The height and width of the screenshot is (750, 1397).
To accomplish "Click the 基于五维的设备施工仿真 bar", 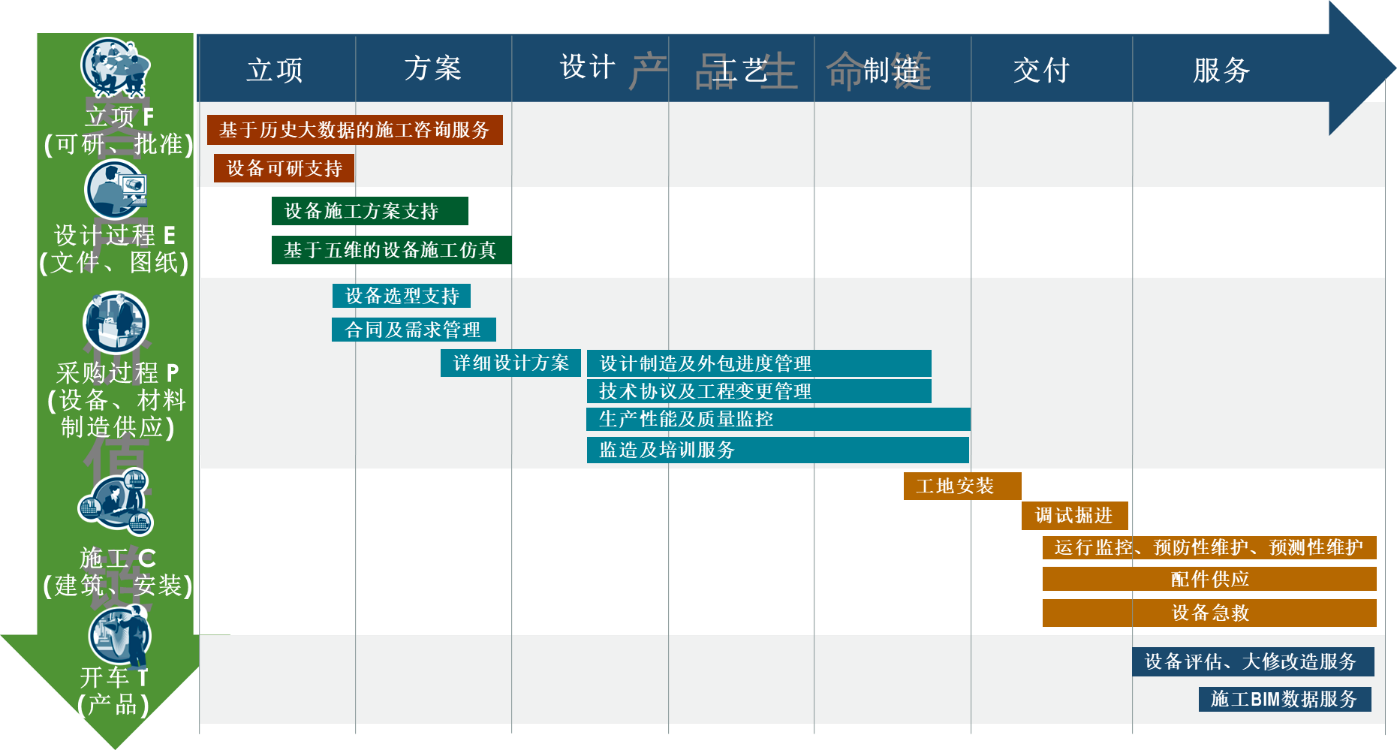I will coord(392,250).
